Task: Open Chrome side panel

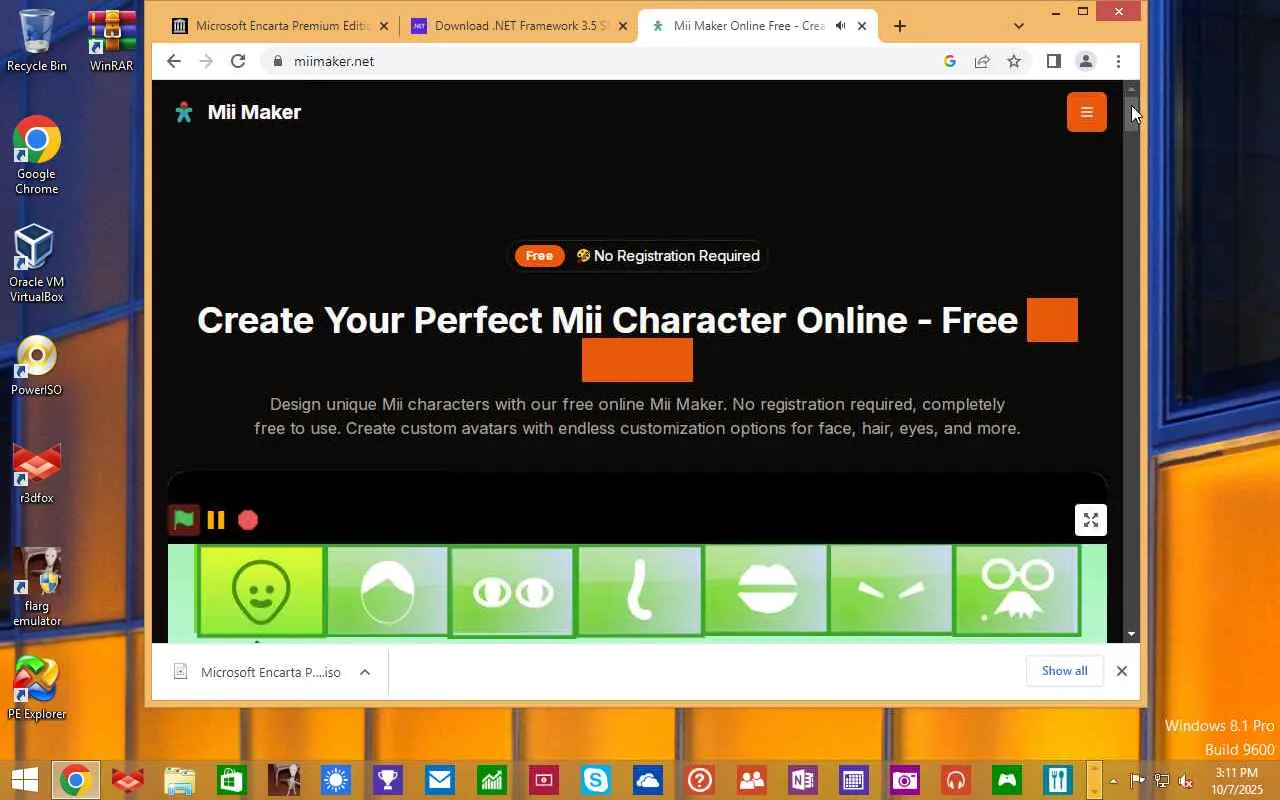Action: pyautogui.click(x=1053, y=61)
